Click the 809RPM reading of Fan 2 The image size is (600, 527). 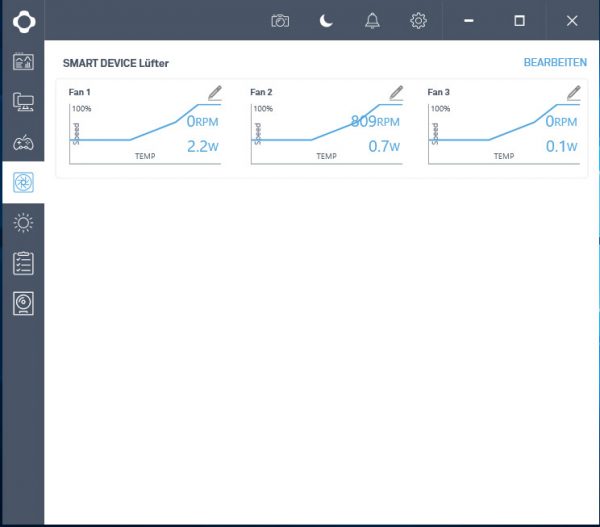375,122
